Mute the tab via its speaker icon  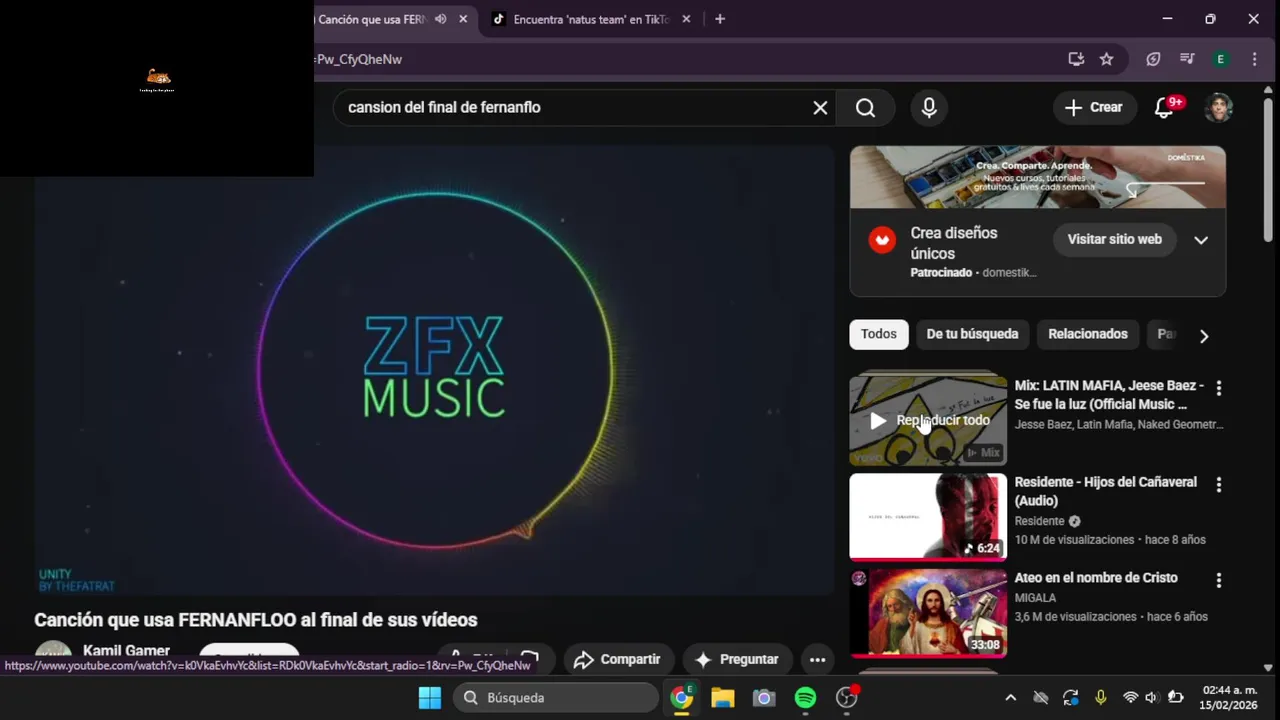point(440,19)
